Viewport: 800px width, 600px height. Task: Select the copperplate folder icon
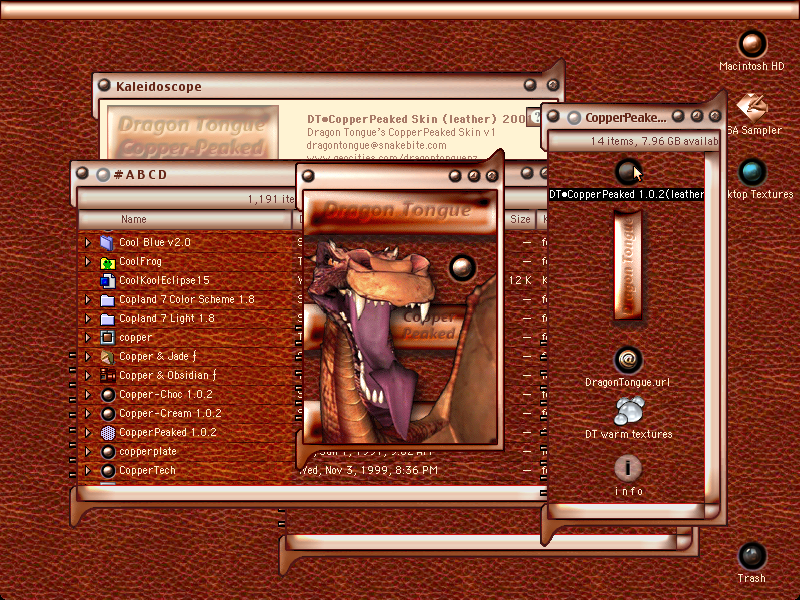tap(107, 452)
